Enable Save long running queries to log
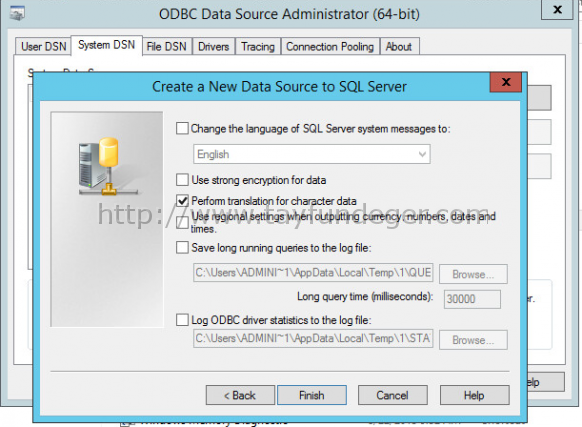The width and height of the screenshot is (582, 427). tap(182, 247)
